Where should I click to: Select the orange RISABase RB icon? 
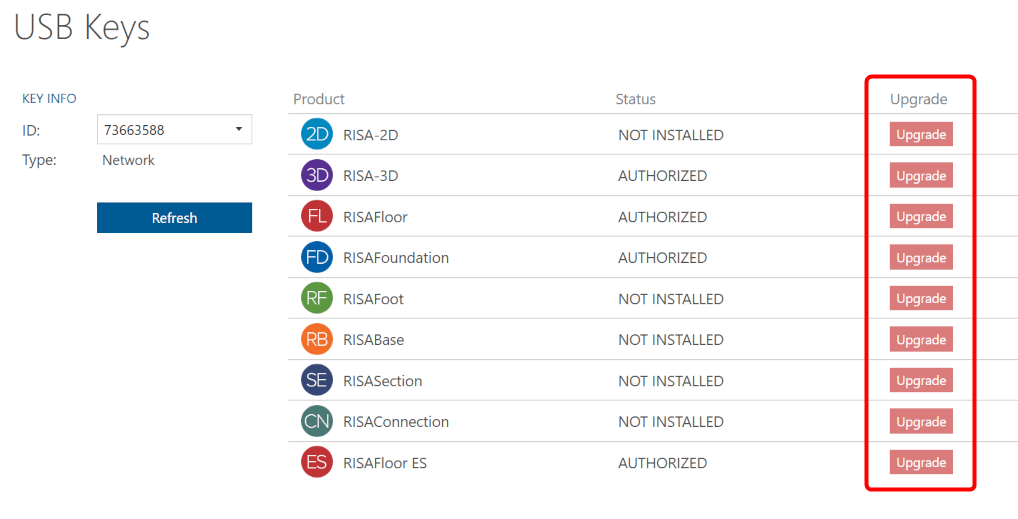pos(317,340)
